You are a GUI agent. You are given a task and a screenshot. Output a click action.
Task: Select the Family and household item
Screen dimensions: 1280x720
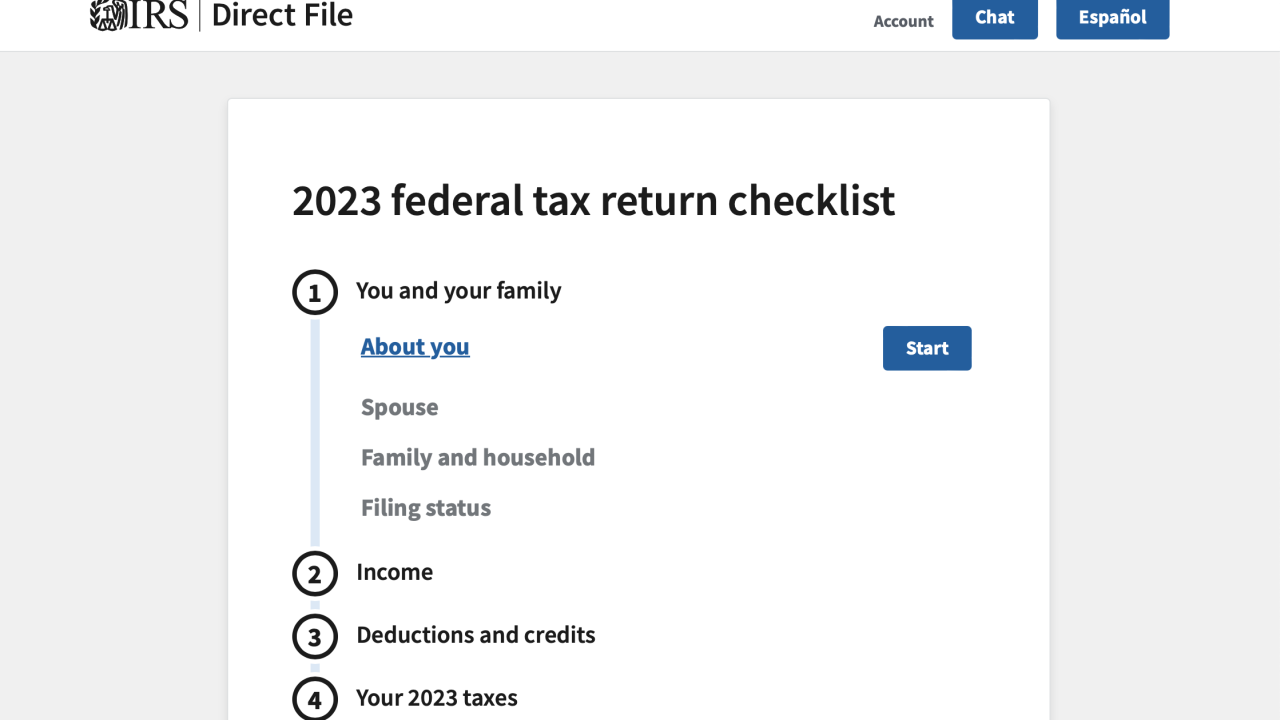[477, 457]
